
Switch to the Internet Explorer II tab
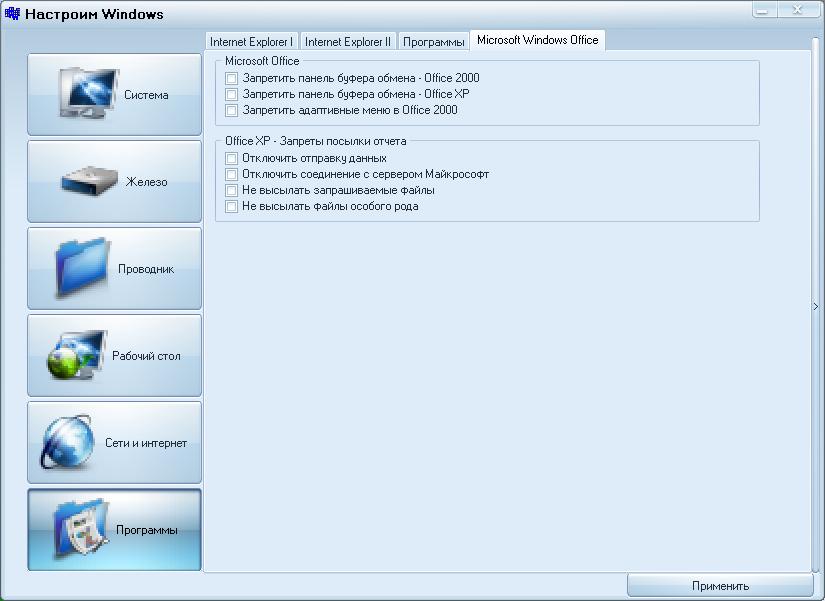pyautogui.click(x=348, y=42)
